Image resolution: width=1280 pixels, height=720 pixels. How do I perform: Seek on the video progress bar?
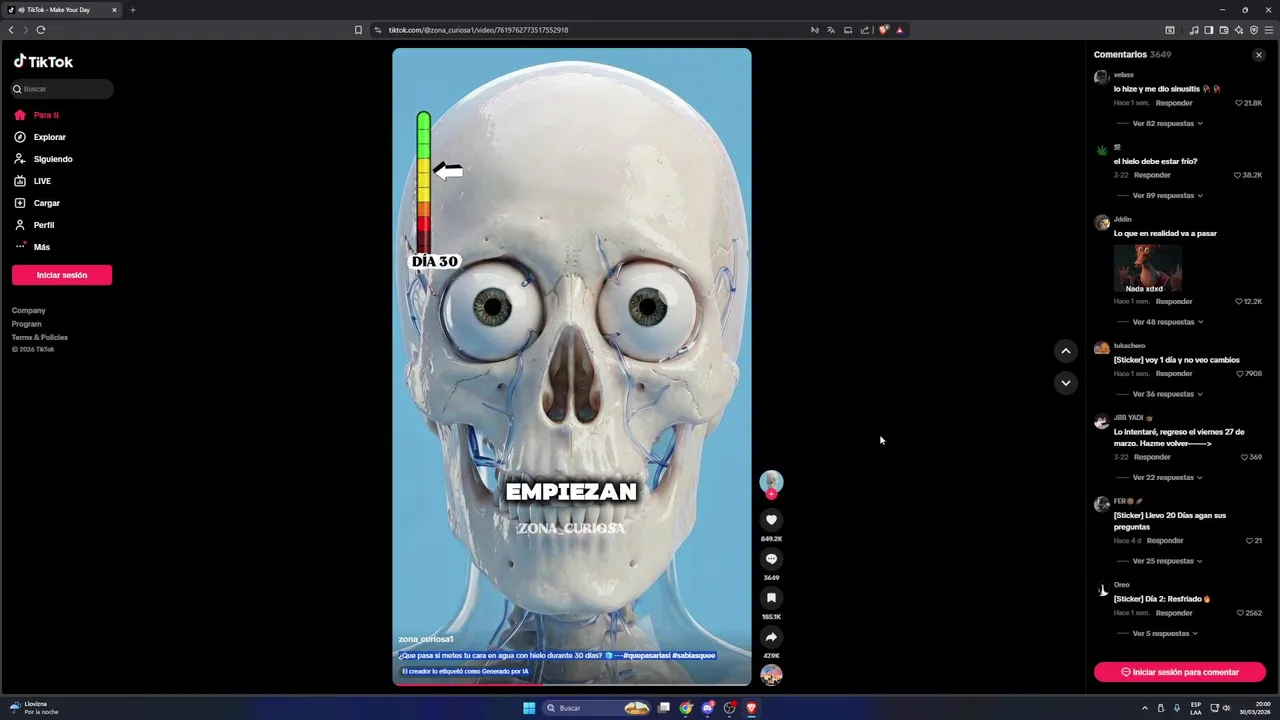click(x=571, y=684)
